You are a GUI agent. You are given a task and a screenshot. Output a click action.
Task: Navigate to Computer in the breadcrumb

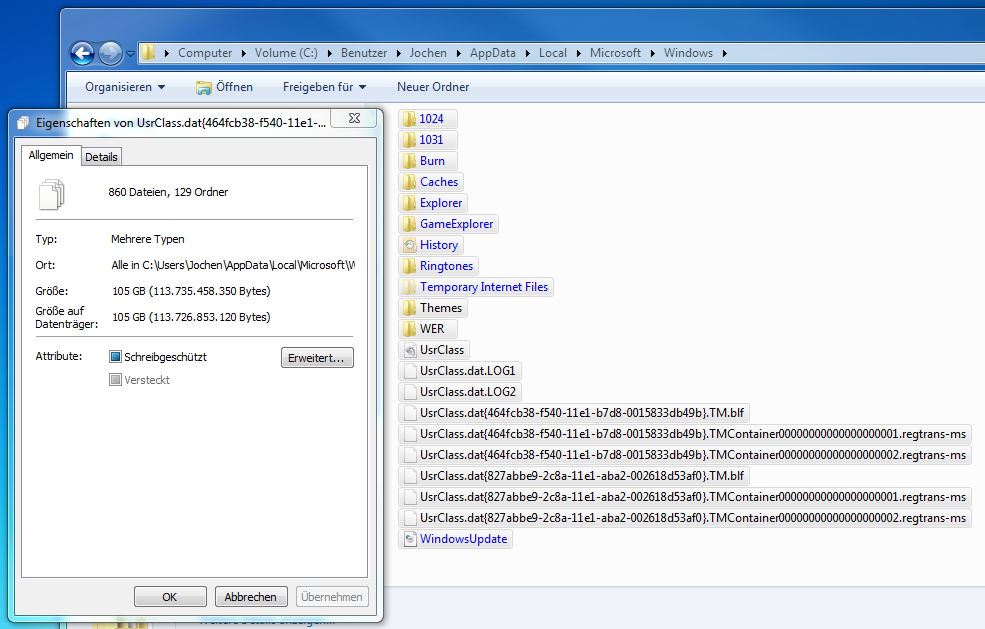205,53
